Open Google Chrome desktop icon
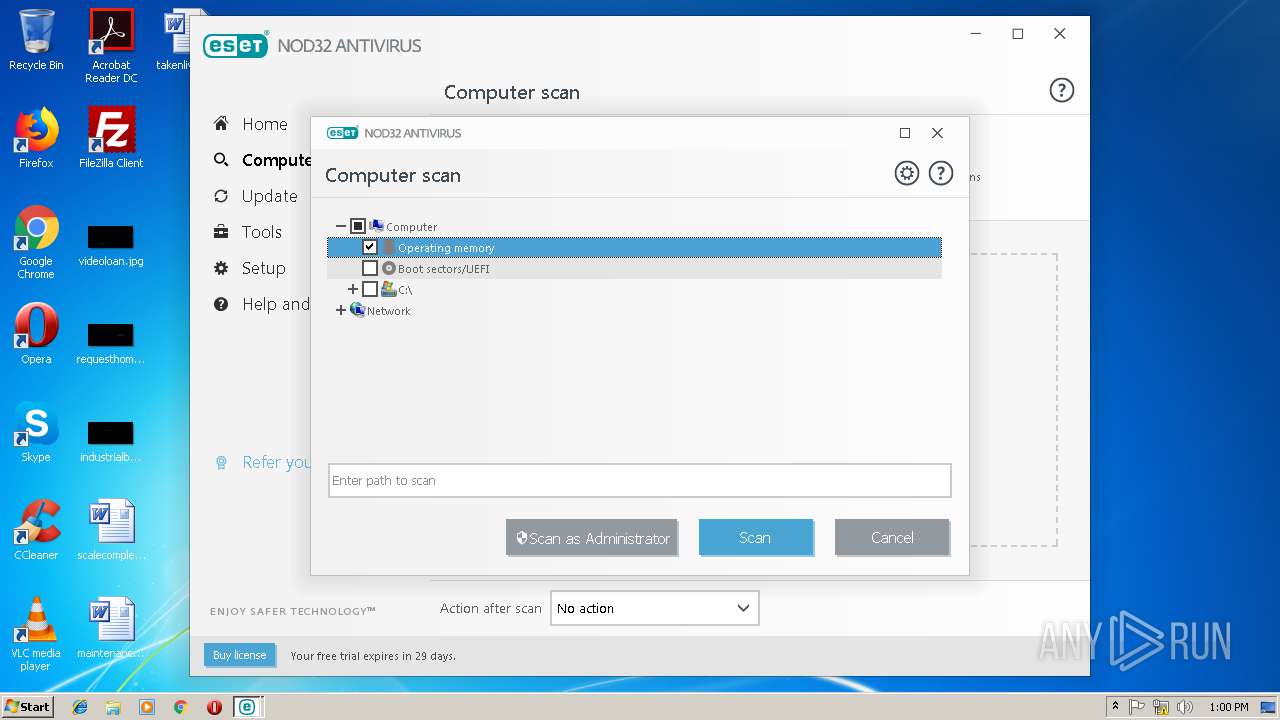 (x=36, y=242)
